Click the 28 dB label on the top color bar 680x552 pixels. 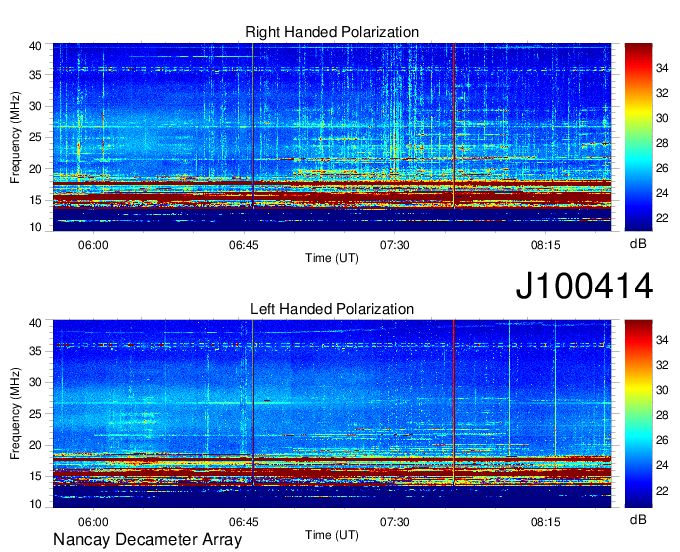[662, 143]
